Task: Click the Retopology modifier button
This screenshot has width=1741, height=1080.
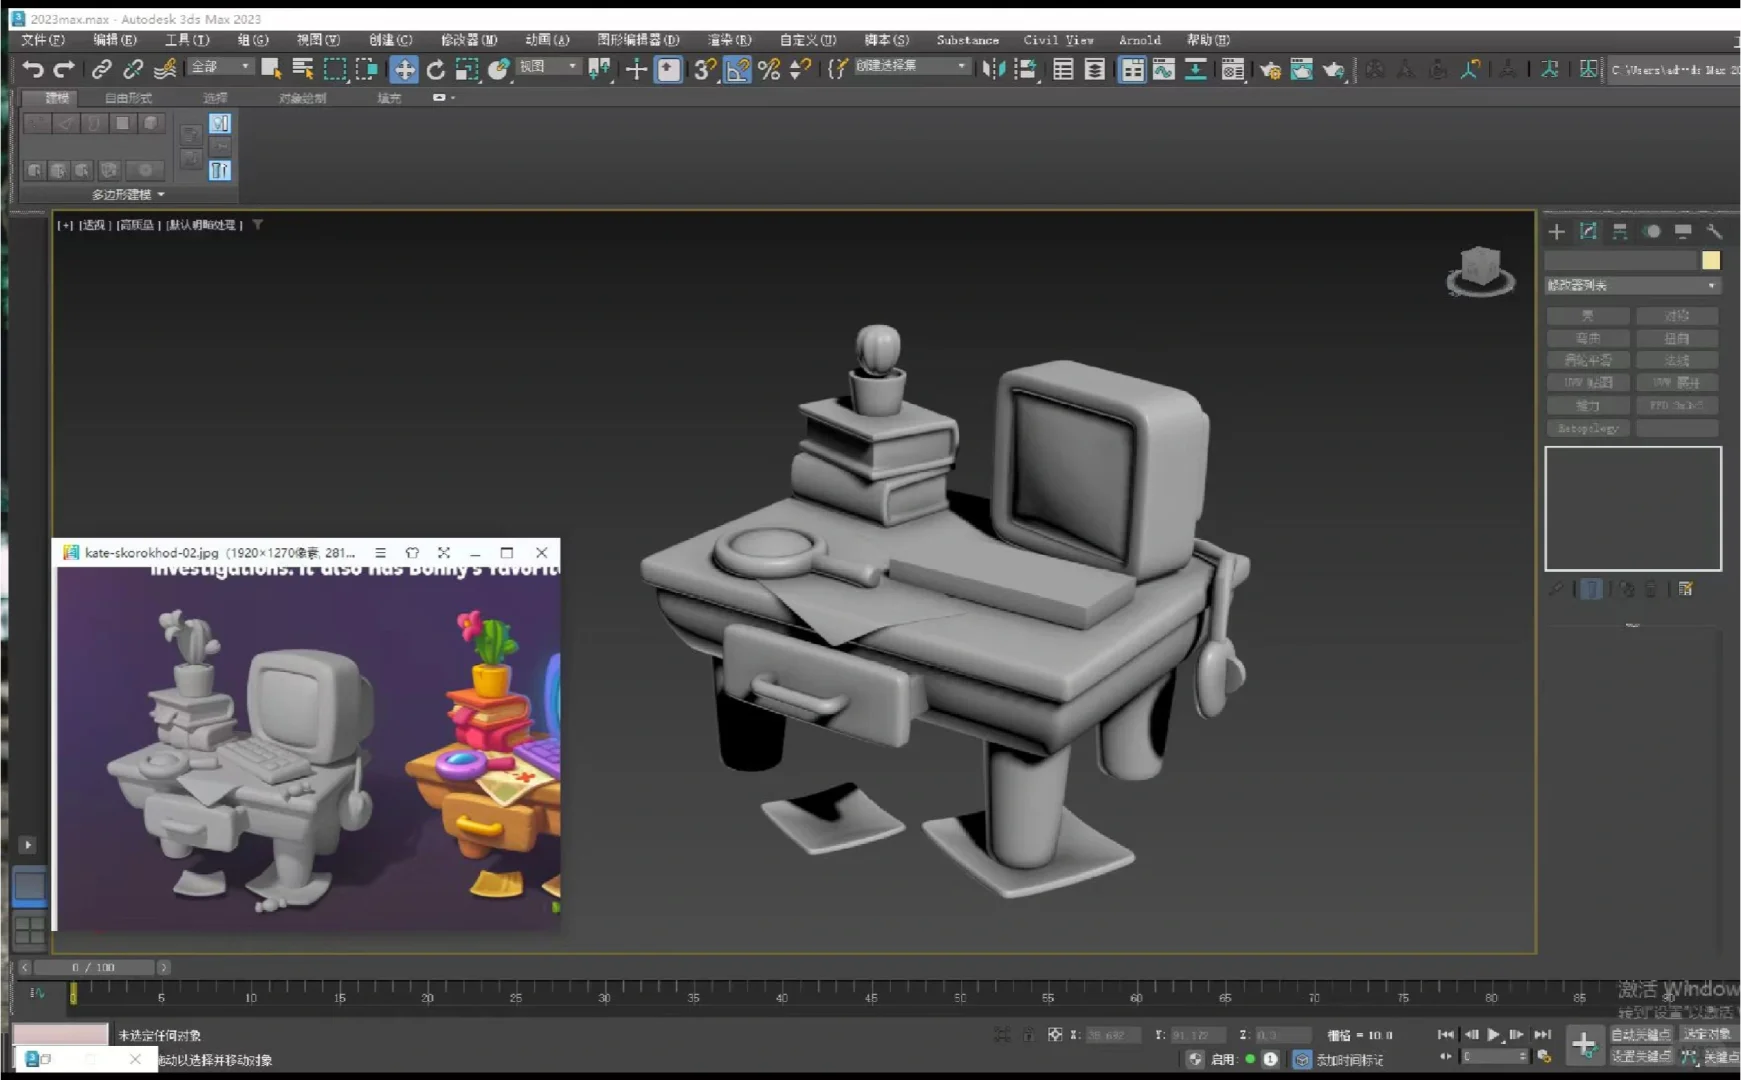Action: (x=1588, y=428)
